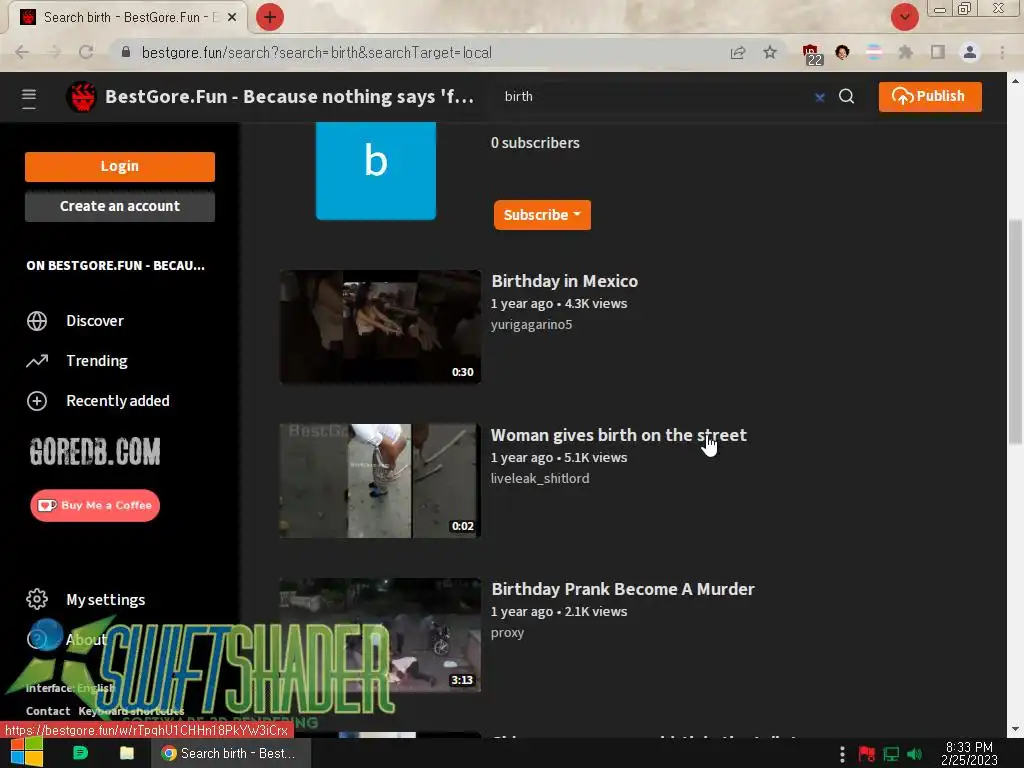Reload the page with the refresh icon
This screenshot has height=768, width=1024.
(x=86, y=52)
